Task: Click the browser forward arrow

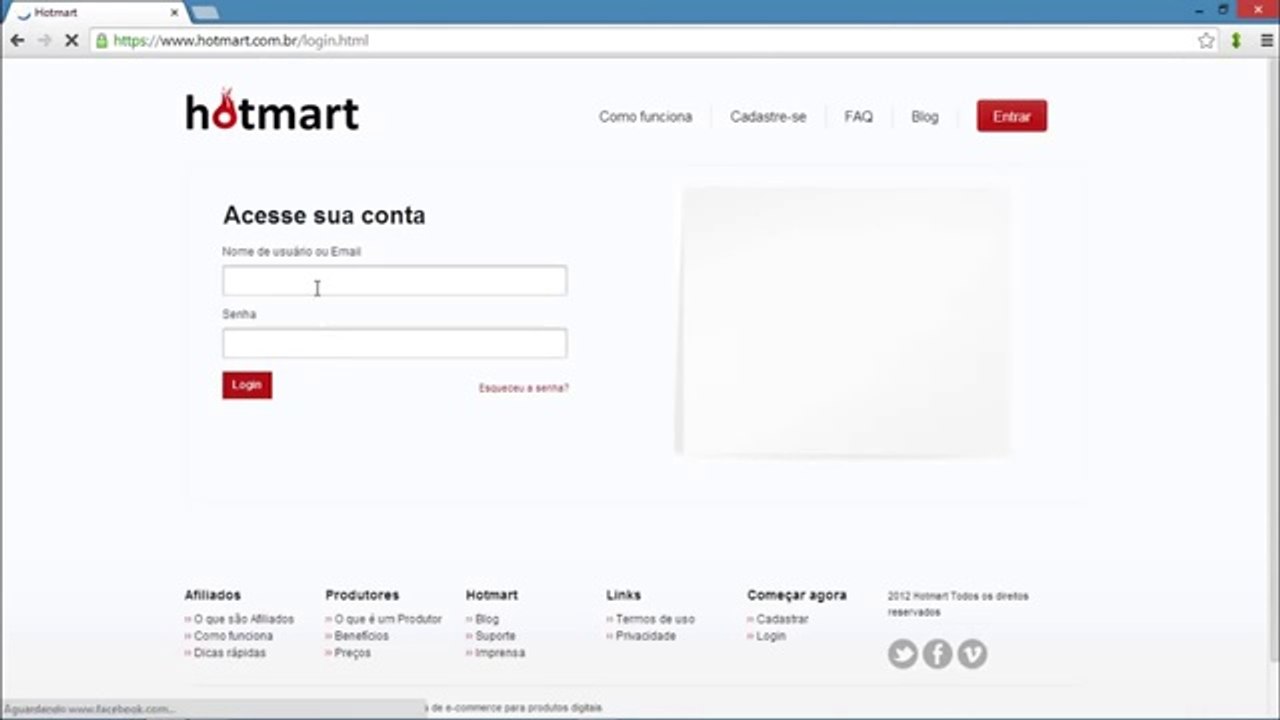Action: (x=44, y=41)
